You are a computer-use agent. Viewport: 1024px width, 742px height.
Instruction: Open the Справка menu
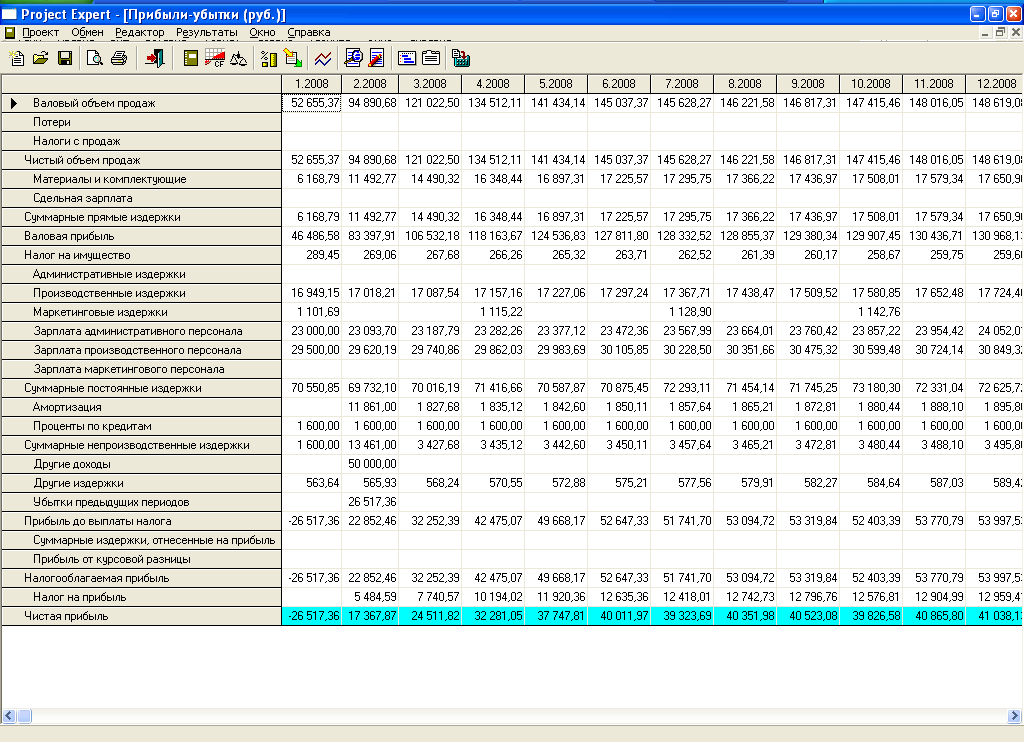[x=308, y=32]
